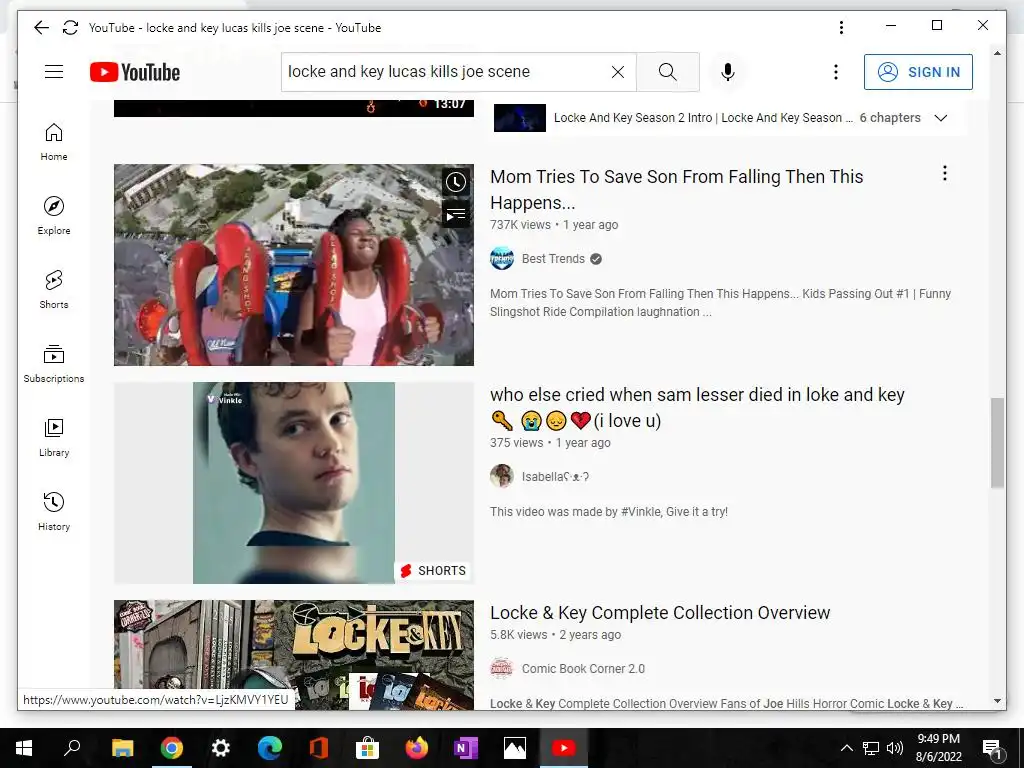The image size is (1024, 768).
Task: Open History in the sidebar
Action: pyautogui.click(x=54, y=511)
